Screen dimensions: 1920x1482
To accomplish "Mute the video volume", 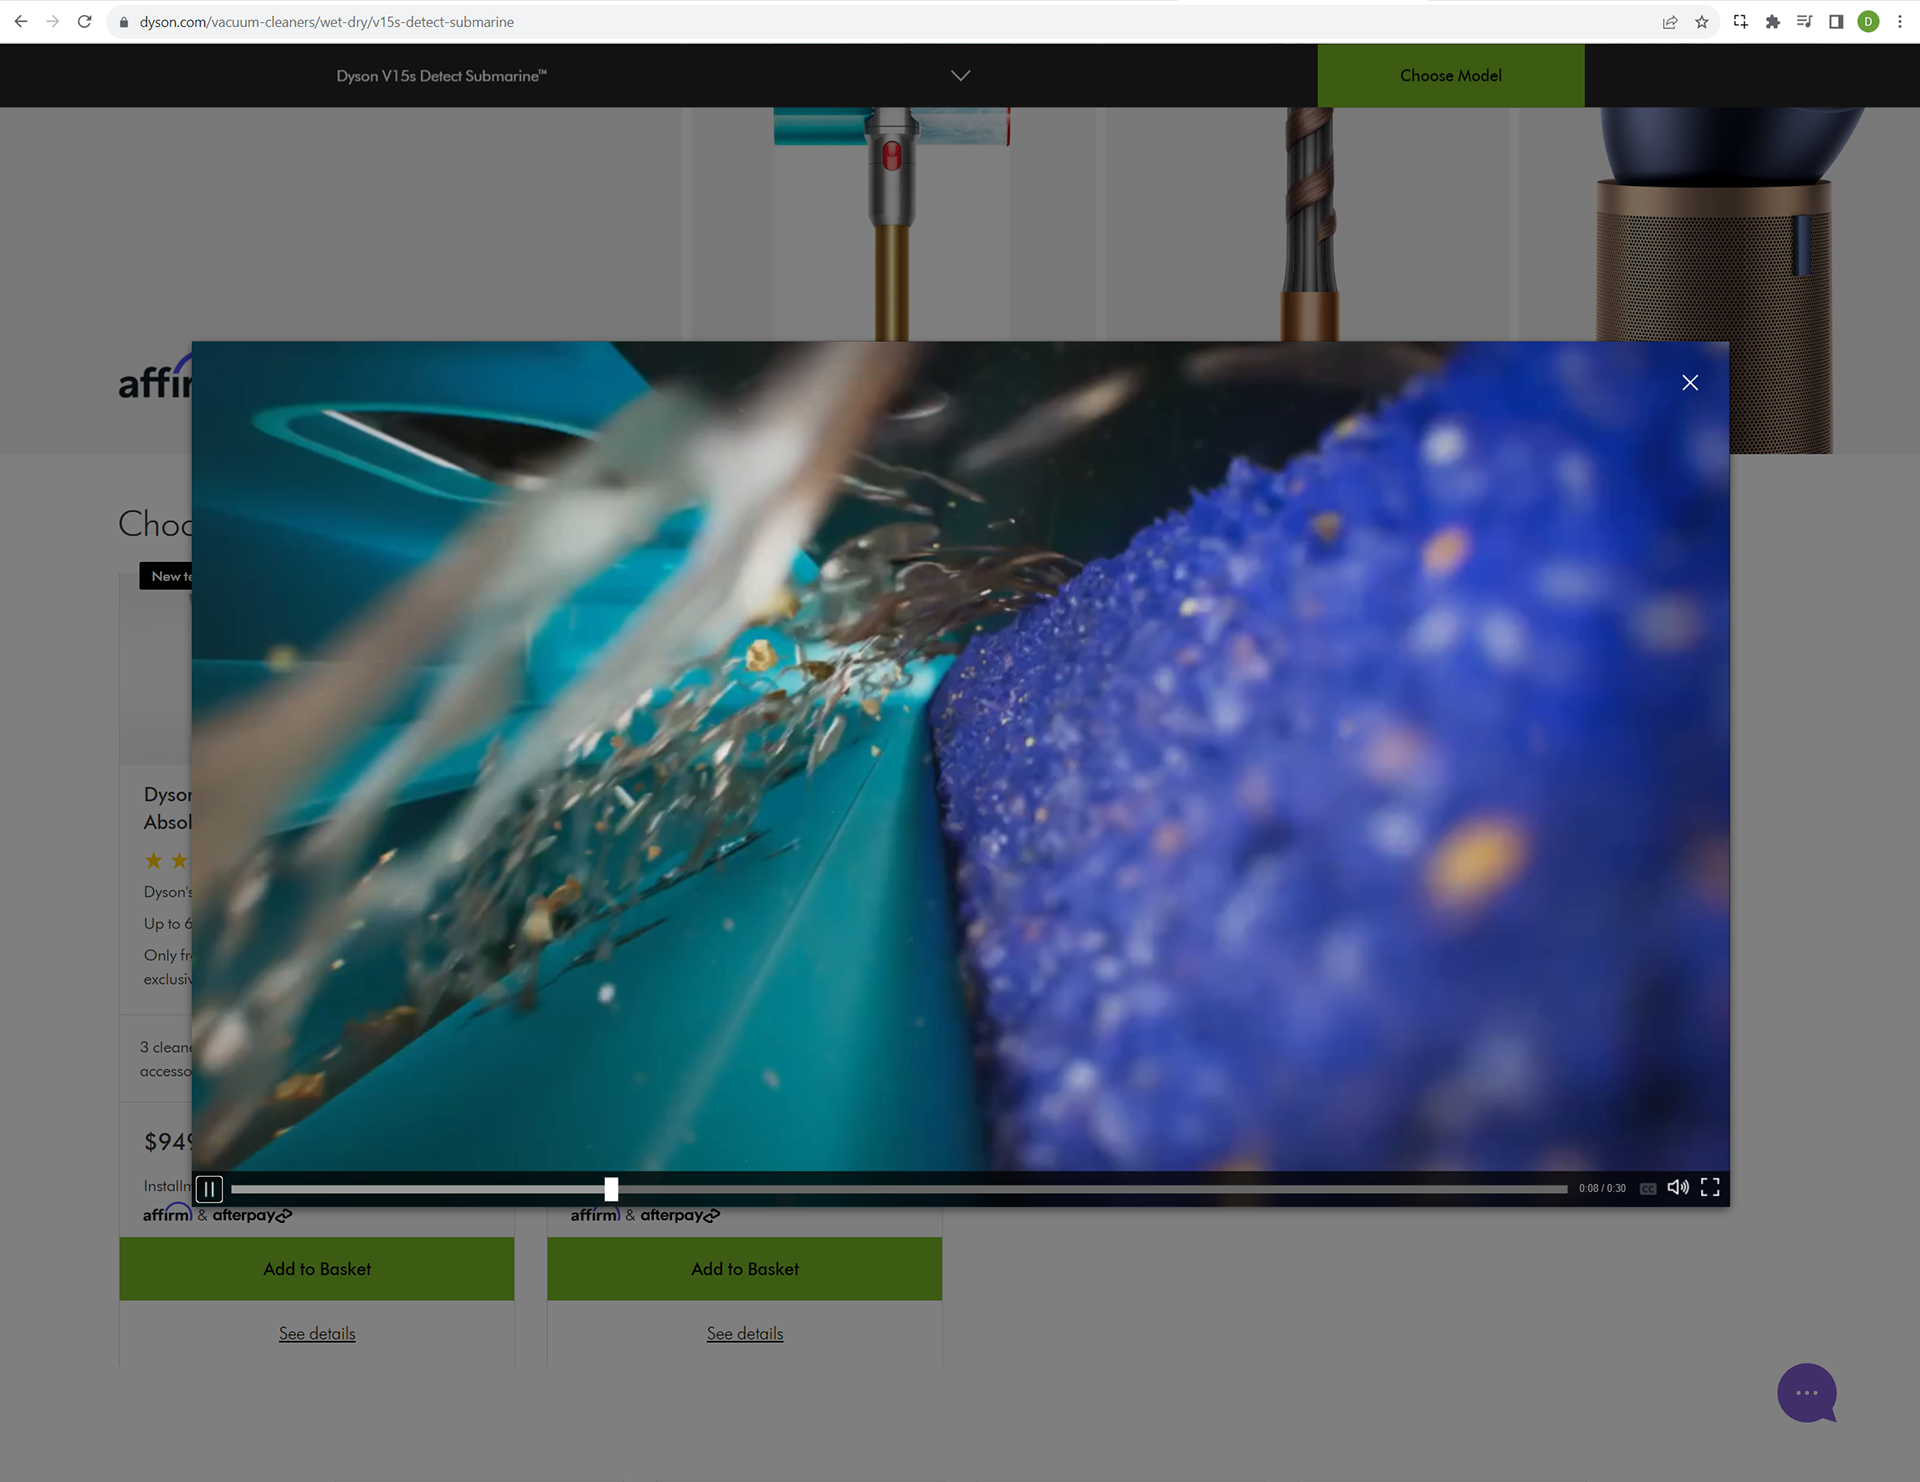I will 1678,1187.
